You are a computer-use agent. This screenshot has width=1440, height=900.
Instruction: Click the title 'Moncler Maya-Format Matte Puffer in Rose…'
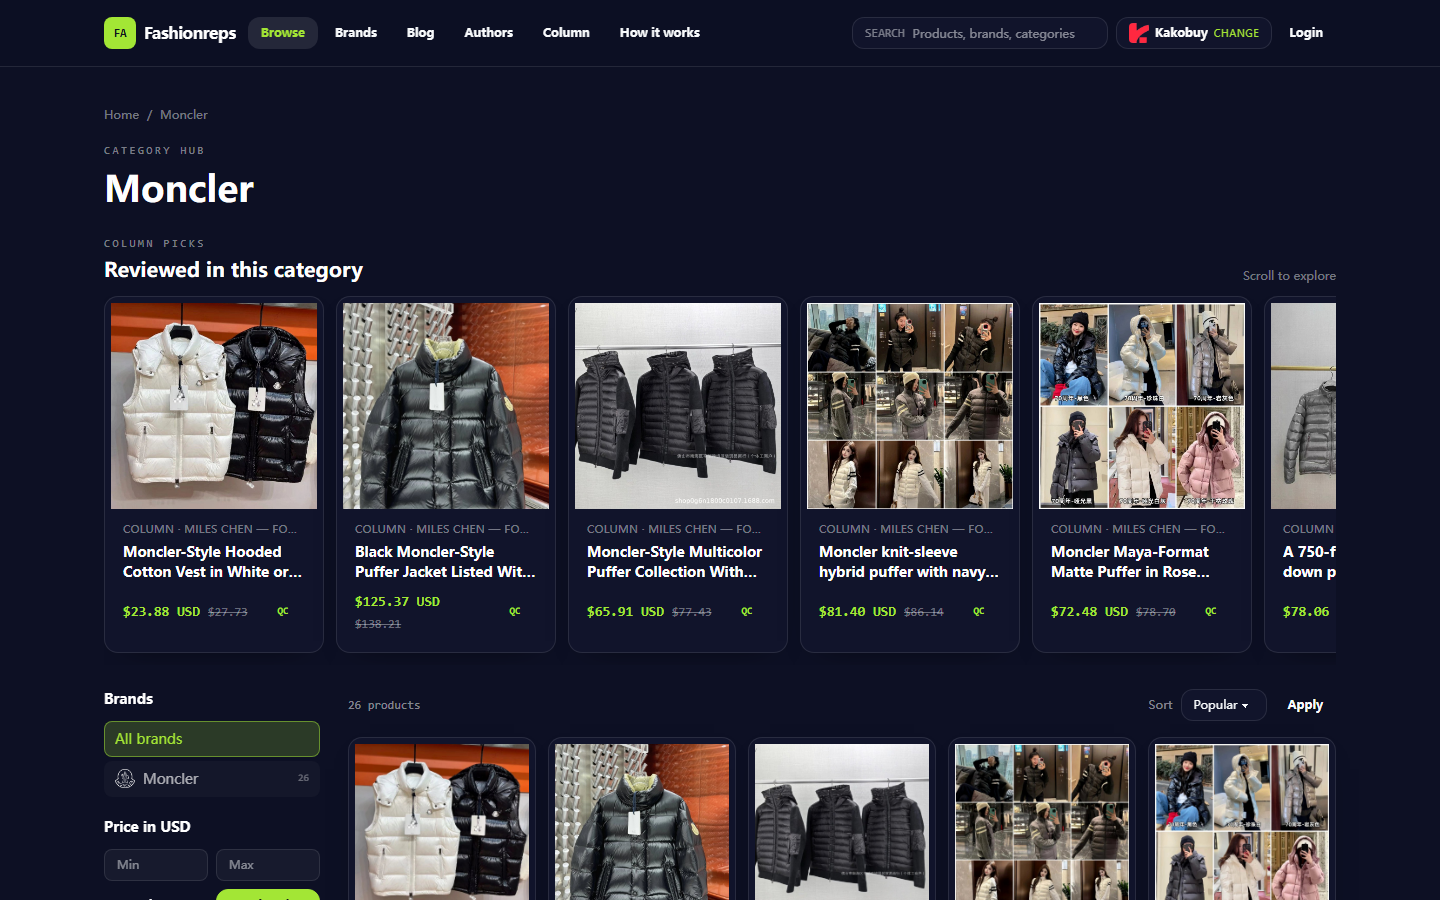tap(1131, 562)
